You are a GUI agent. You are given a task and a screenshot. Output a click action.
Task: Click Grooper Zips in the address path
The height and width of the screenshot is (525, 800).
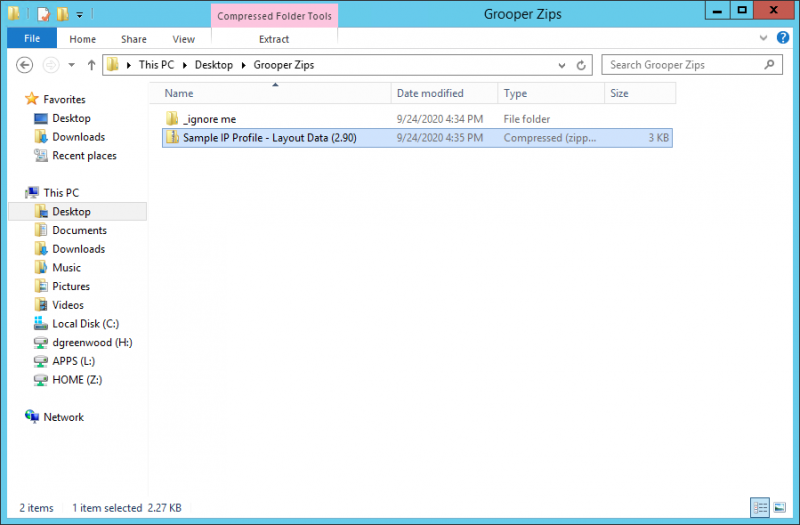[x=284, y=65]
